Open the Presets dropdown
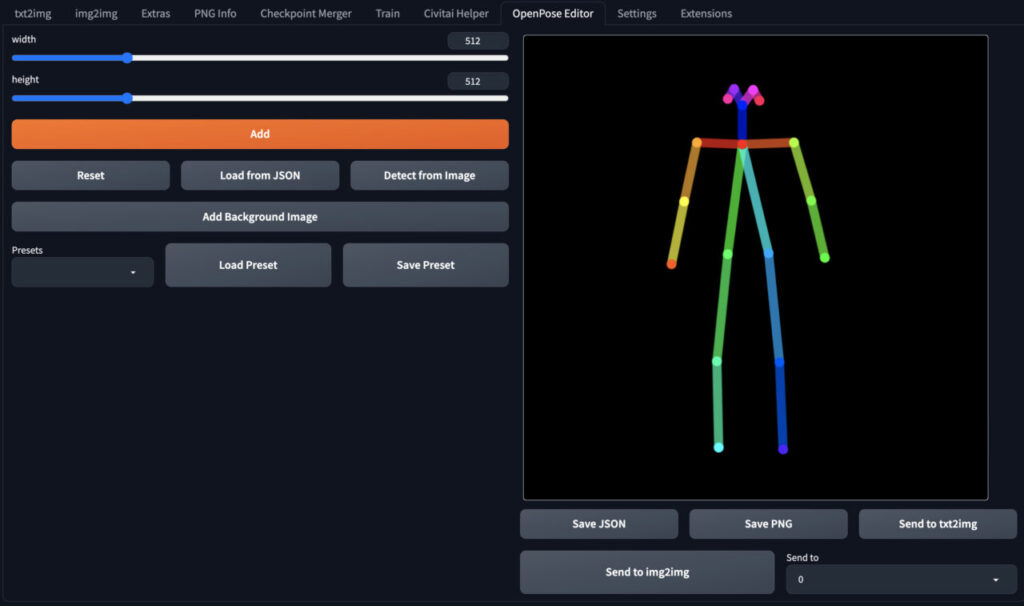Screen dimensions: 1024x606 (82, 271)
